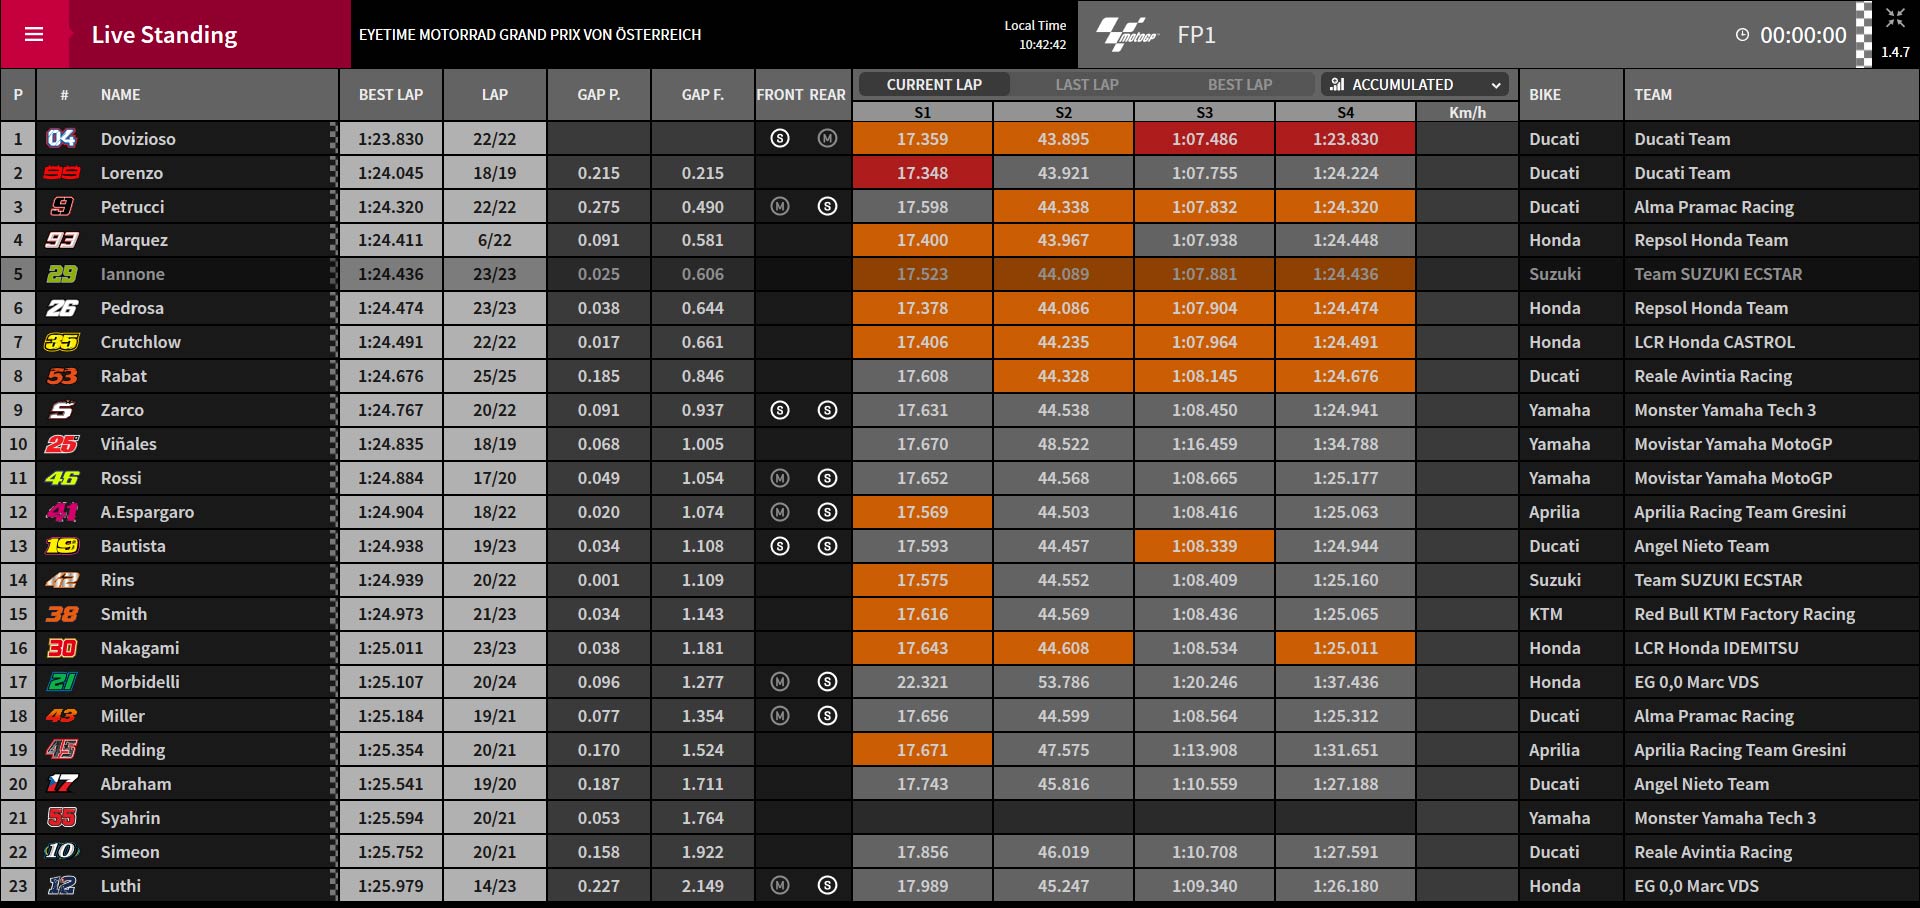Click the session timer clock icon
Viewport: 1920px width, 908px height.
coord(1742,35)
